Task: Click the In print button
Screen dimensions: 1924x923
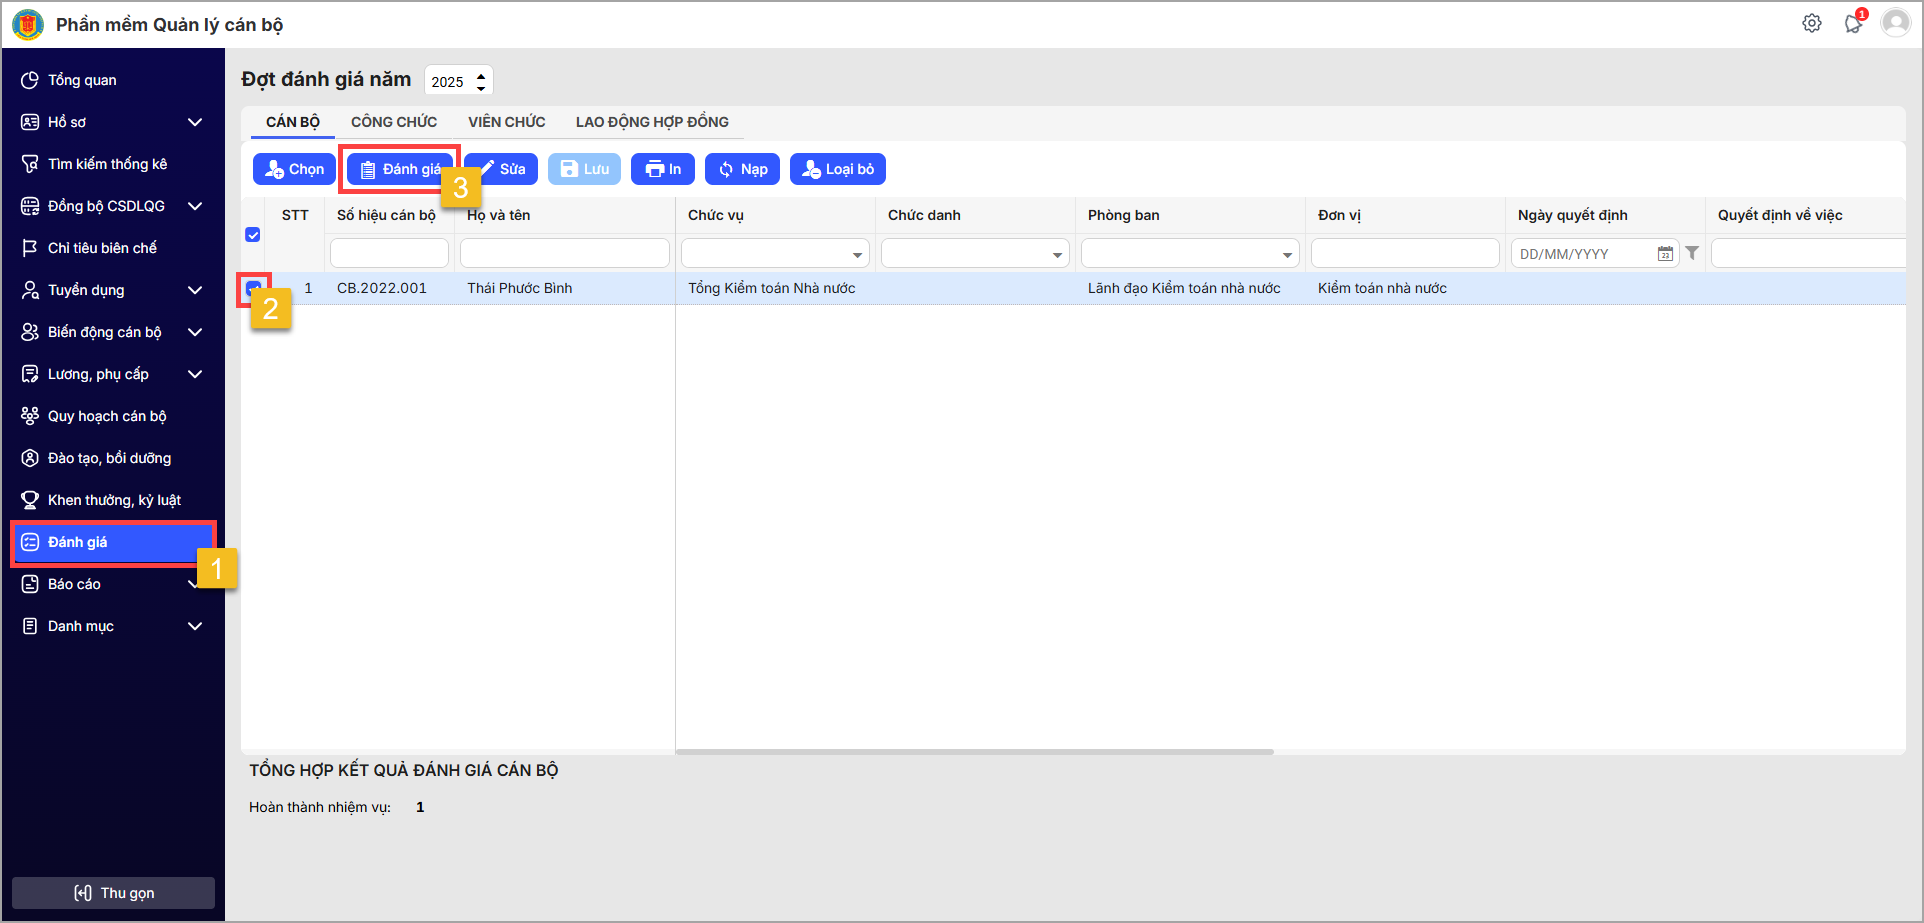Action: (x=663, y=169)
